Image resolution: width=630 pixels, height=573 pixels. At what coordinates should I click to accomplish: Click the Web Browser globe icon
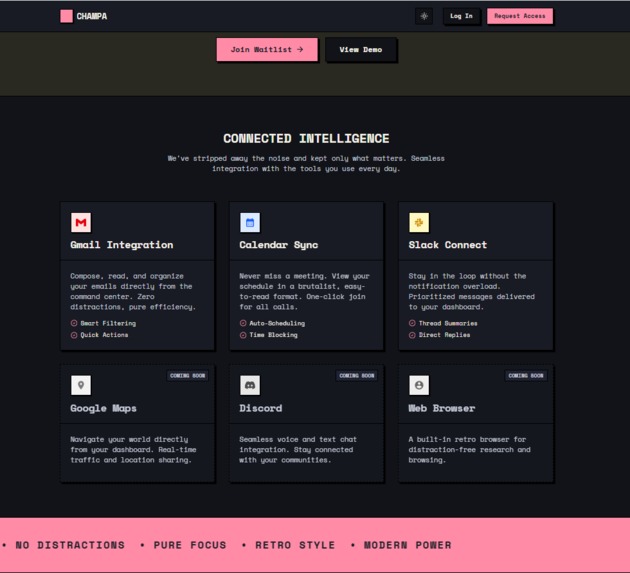[x=419, y=385]
